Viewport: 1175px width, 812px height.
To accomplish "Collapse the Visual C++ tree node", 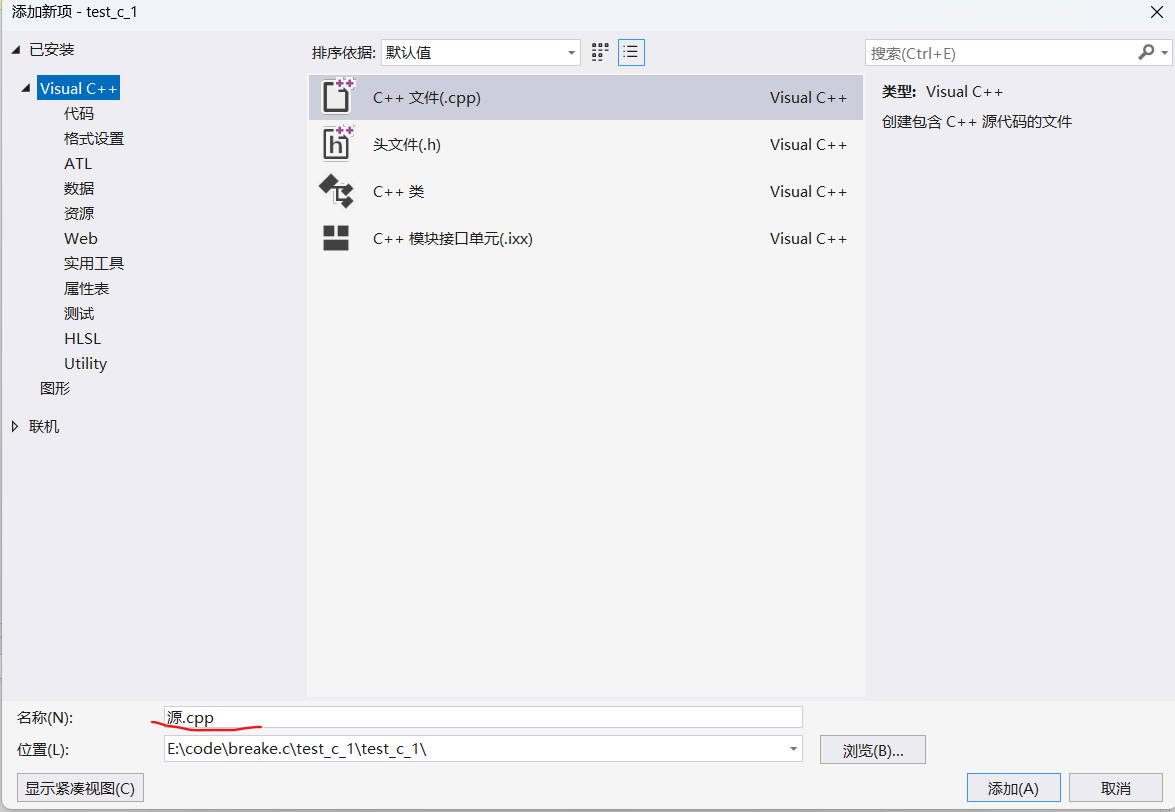I will pos(26,88).
